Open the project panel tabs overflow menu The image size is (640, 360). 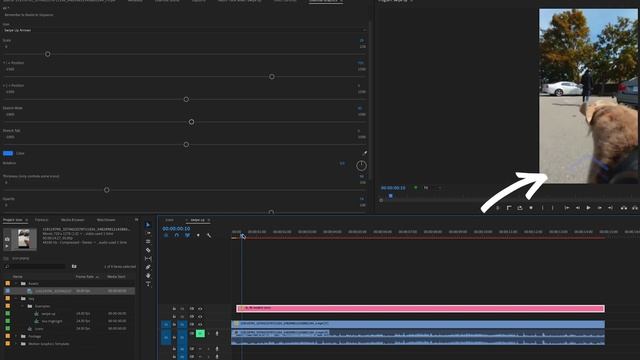(x=136, y=220)
